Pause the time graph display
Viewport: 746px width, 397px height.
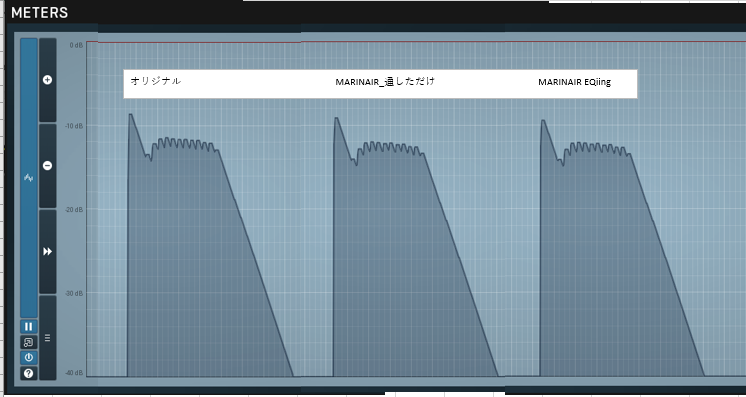29,327
